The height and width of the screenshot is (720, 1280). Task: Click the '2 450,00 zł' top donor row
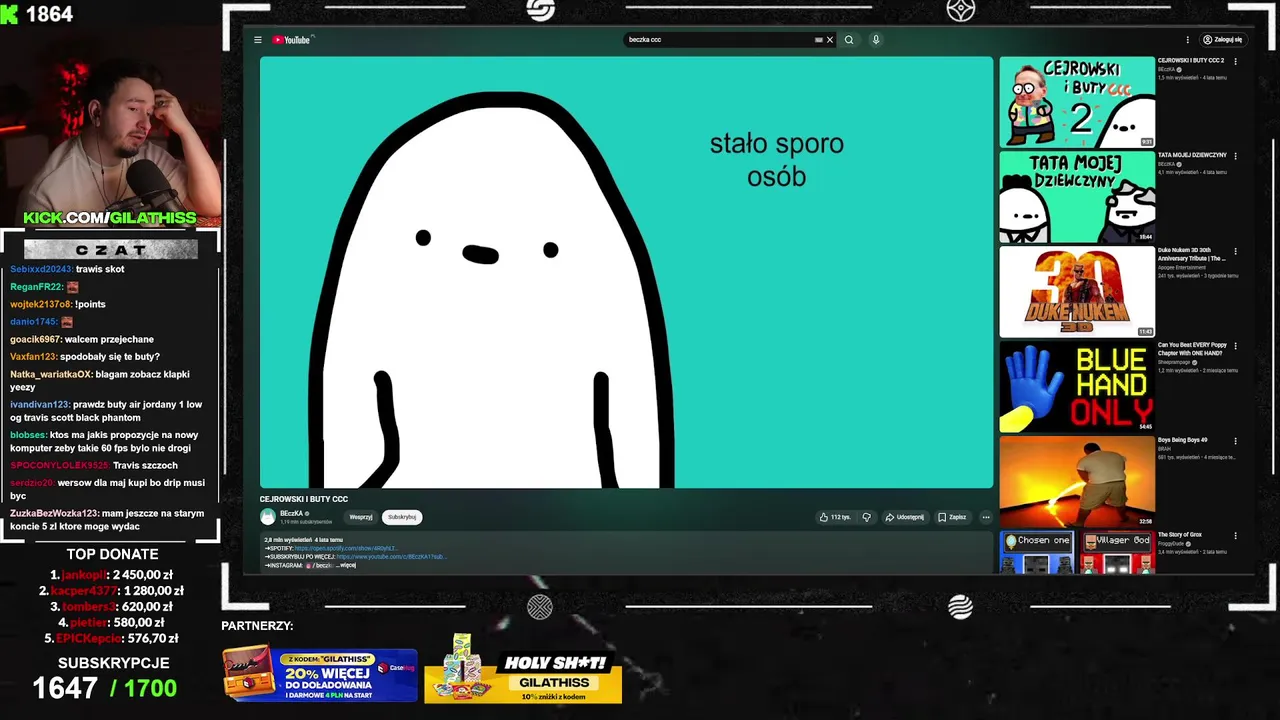(110, 575)
